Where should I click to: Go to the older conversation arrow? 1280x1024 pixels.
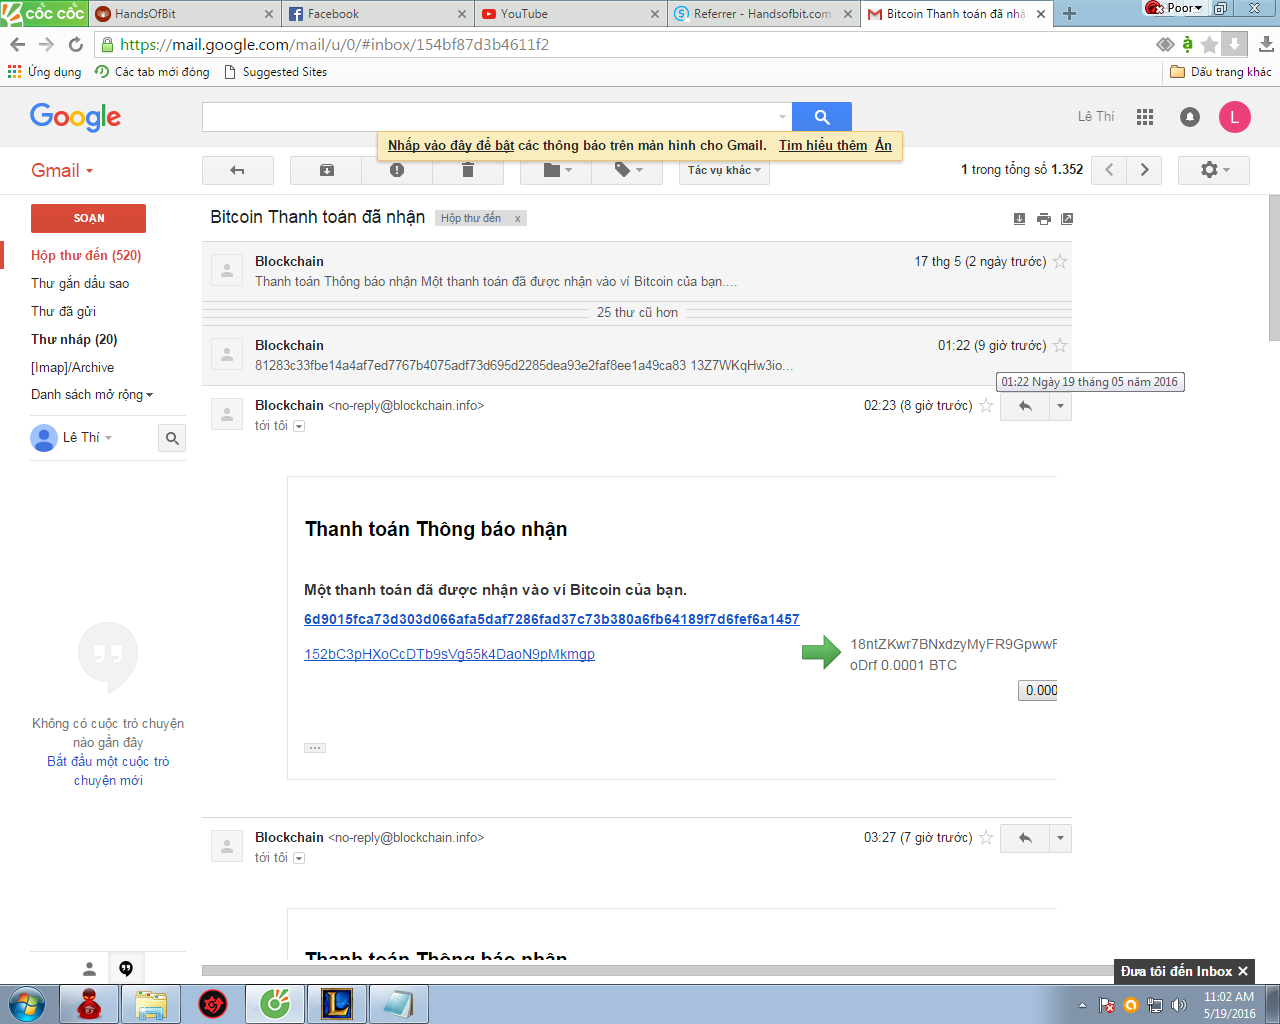click(x=1145, y=170)
